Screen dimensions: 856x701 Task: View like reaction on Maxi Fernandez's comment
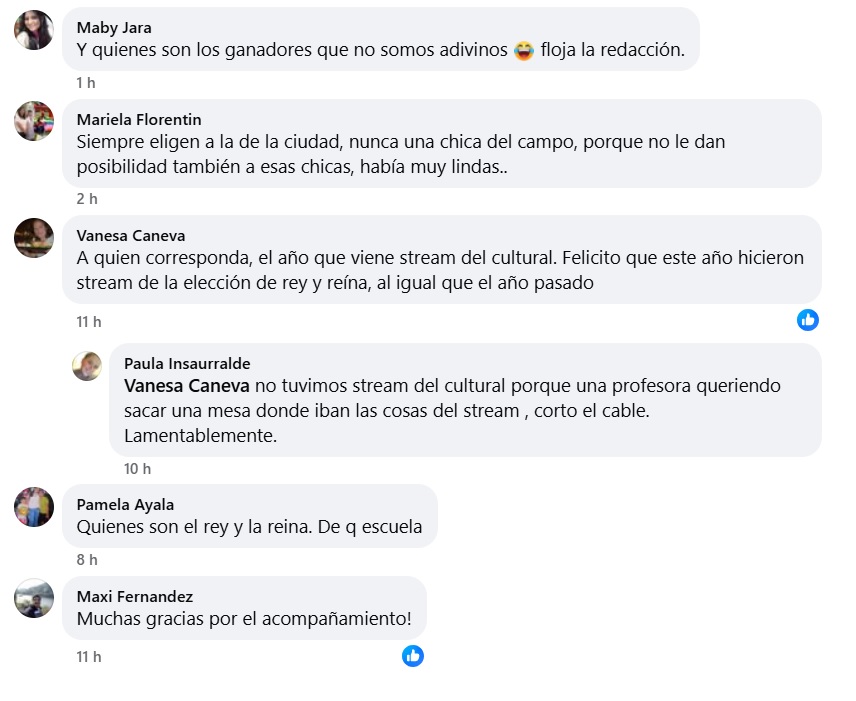412,656
